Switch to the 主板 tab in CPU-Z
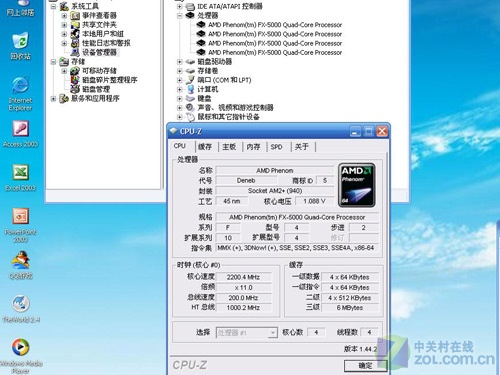This screenshot has width=500, height=375. click(229, 147)
